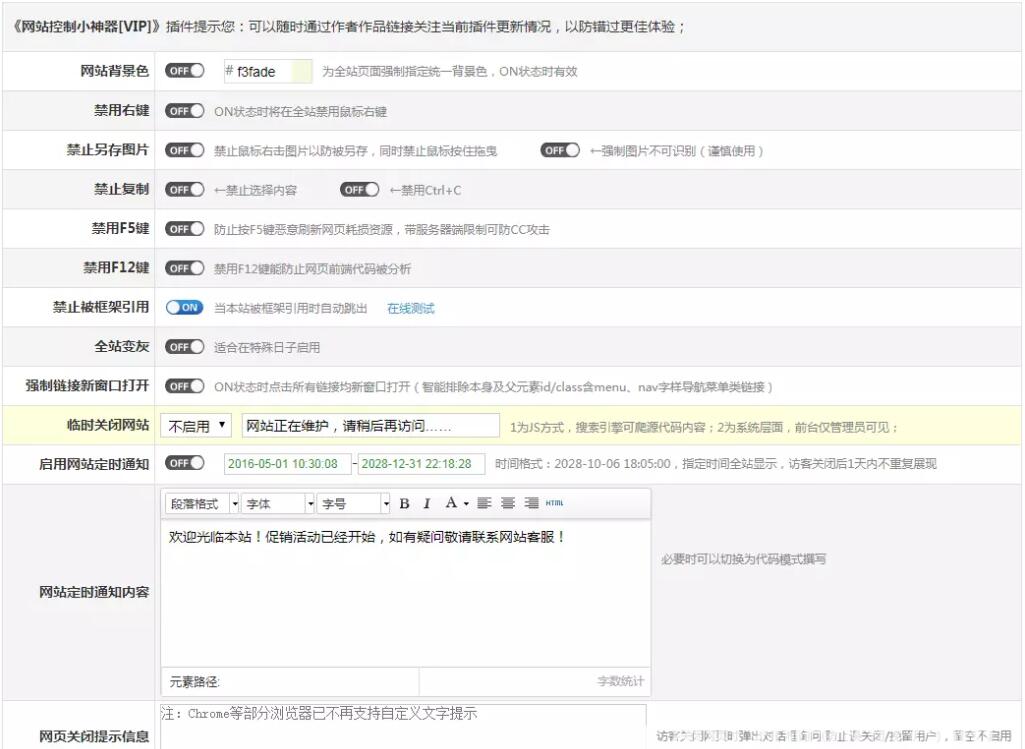Enable the 全站变灰 switch

[x=184, y=346]
